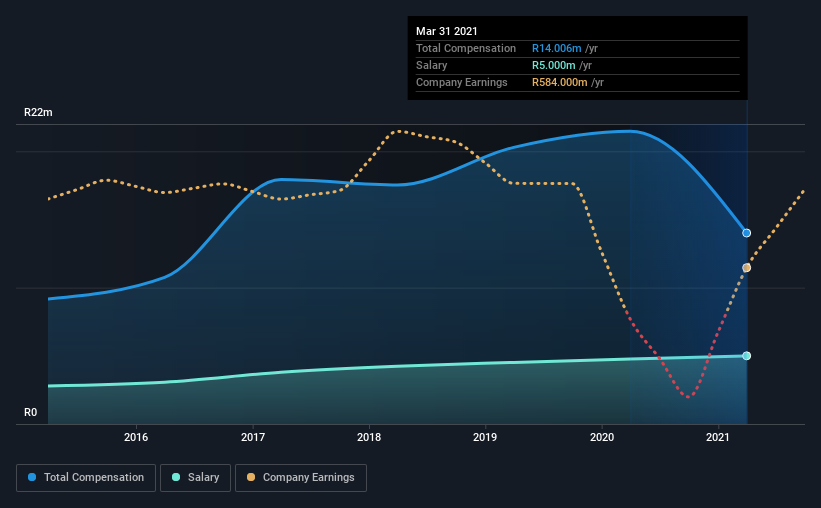Image resolution: width=821 pixels, height=508 pixels.
Task: Toggle the Total Compensation legend button
Action: click(x=86, y=478)
